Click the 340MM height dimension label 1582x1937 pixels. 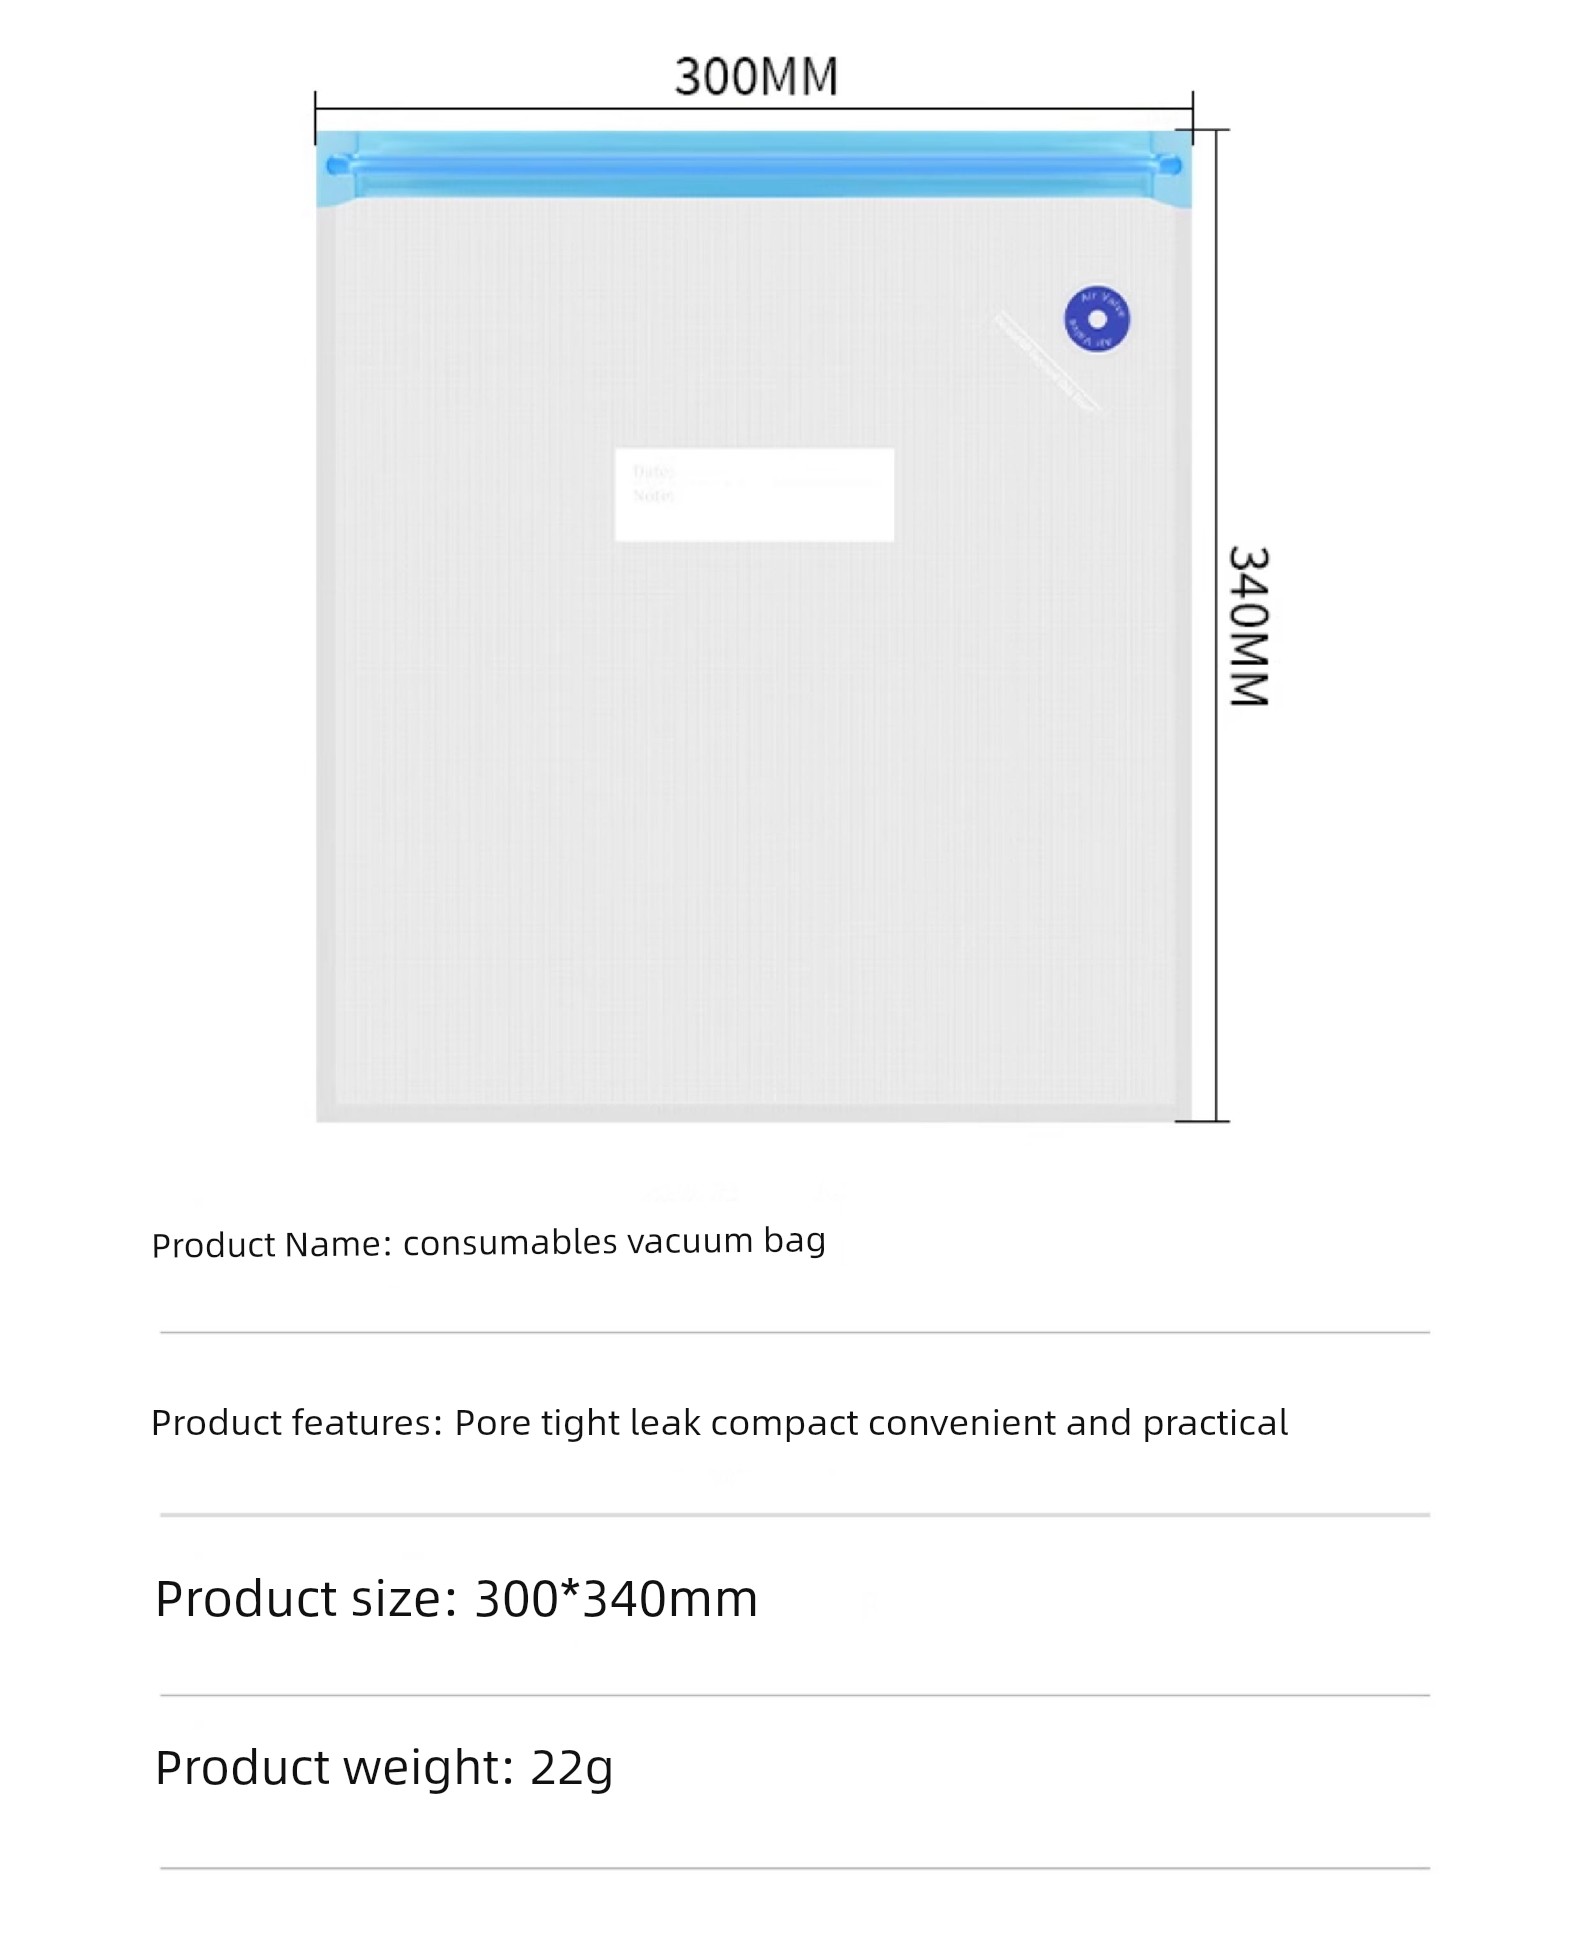tap(1248, 626)
